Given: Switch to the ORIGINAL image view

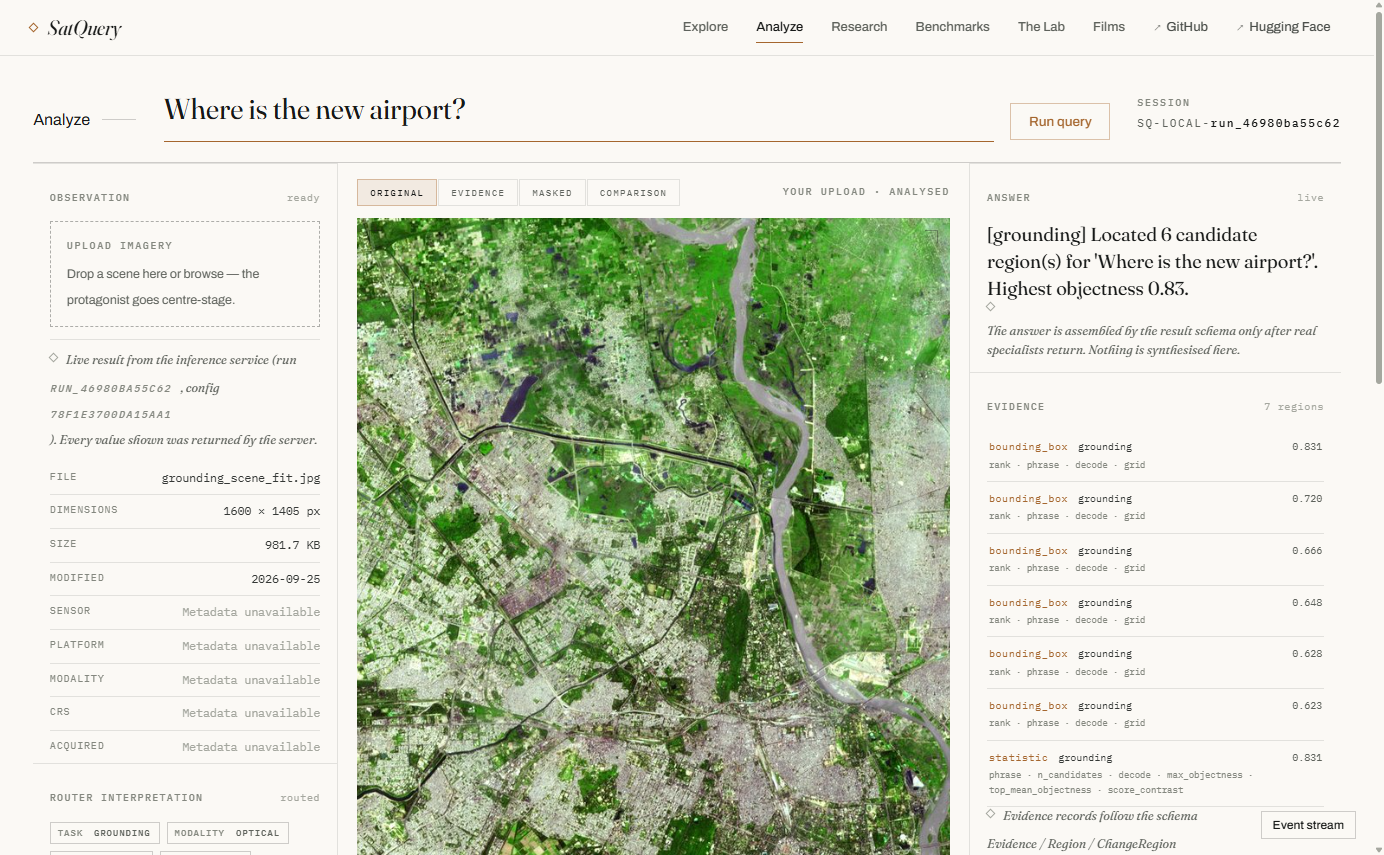Looking at the screenshot, I should click(x=397, y=193).
